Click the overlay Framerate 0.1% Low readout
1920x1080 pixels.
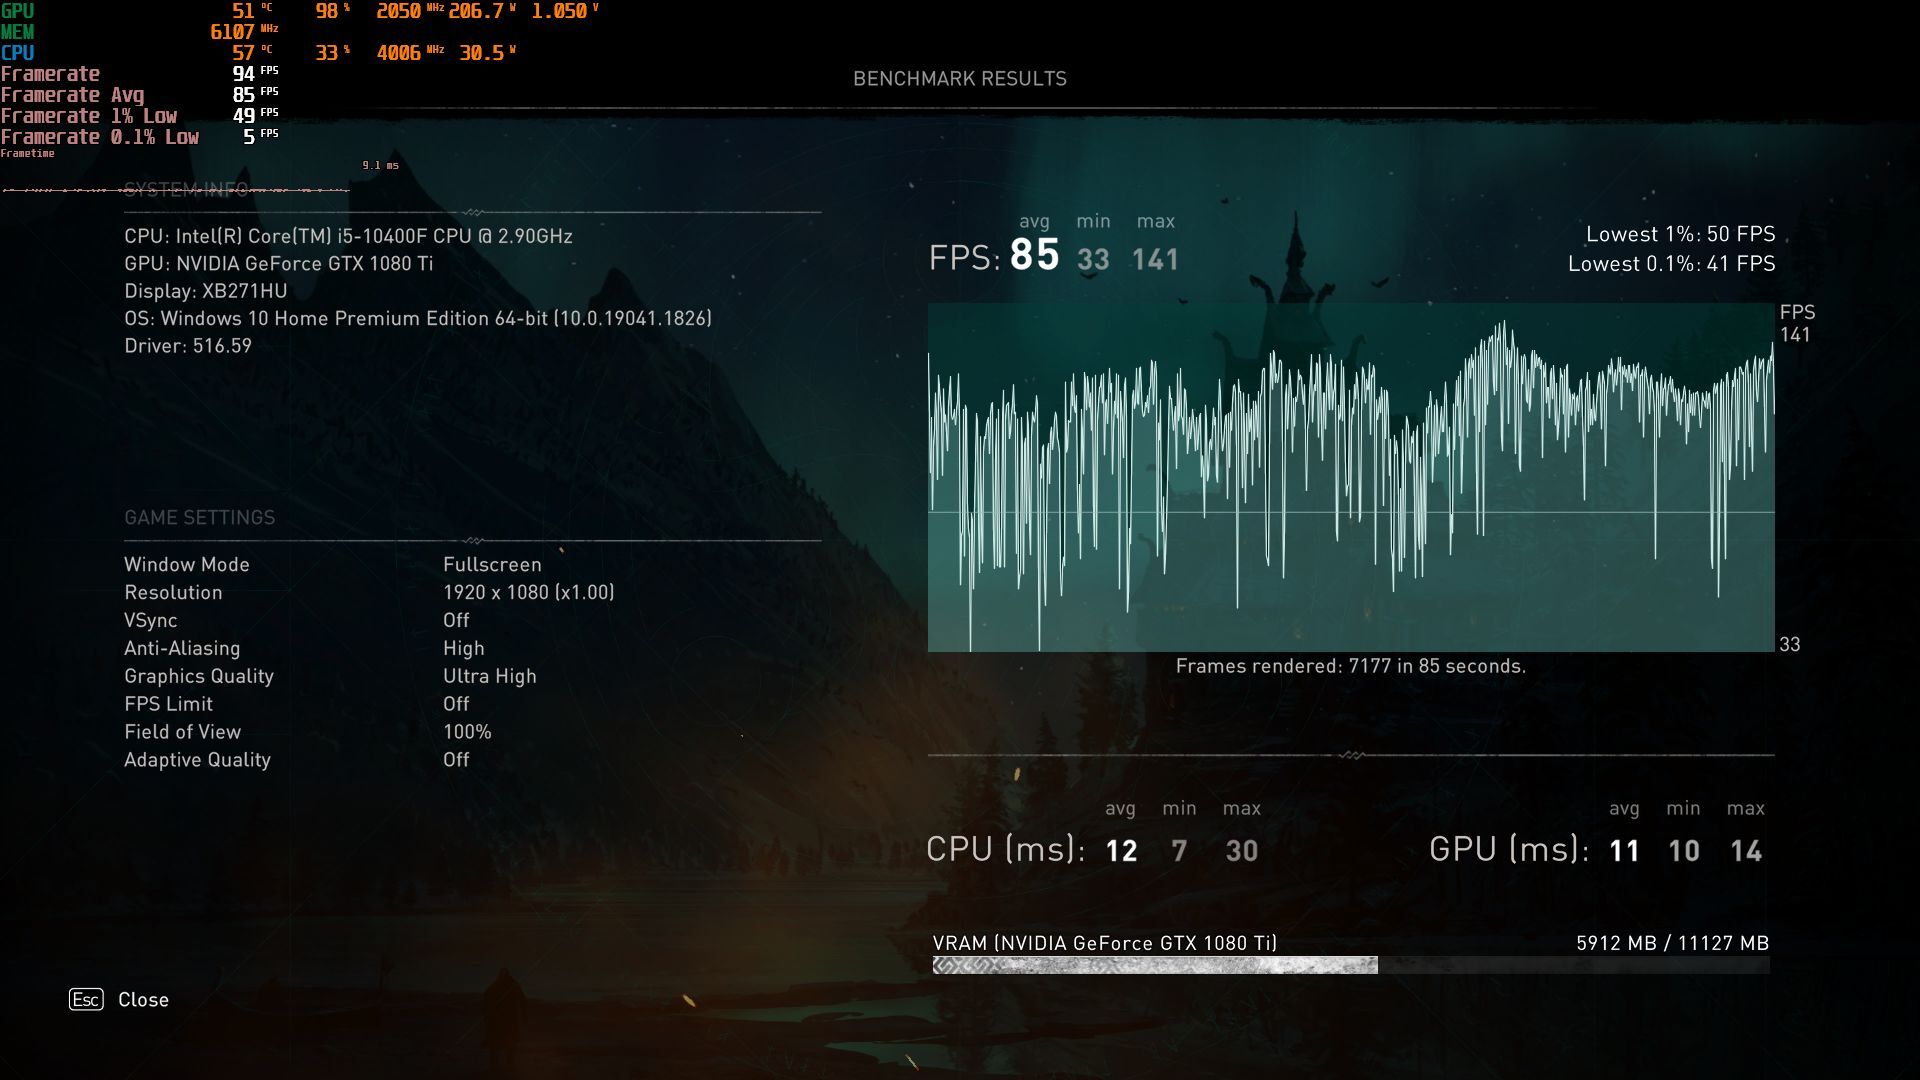click(x=139, y=137)
